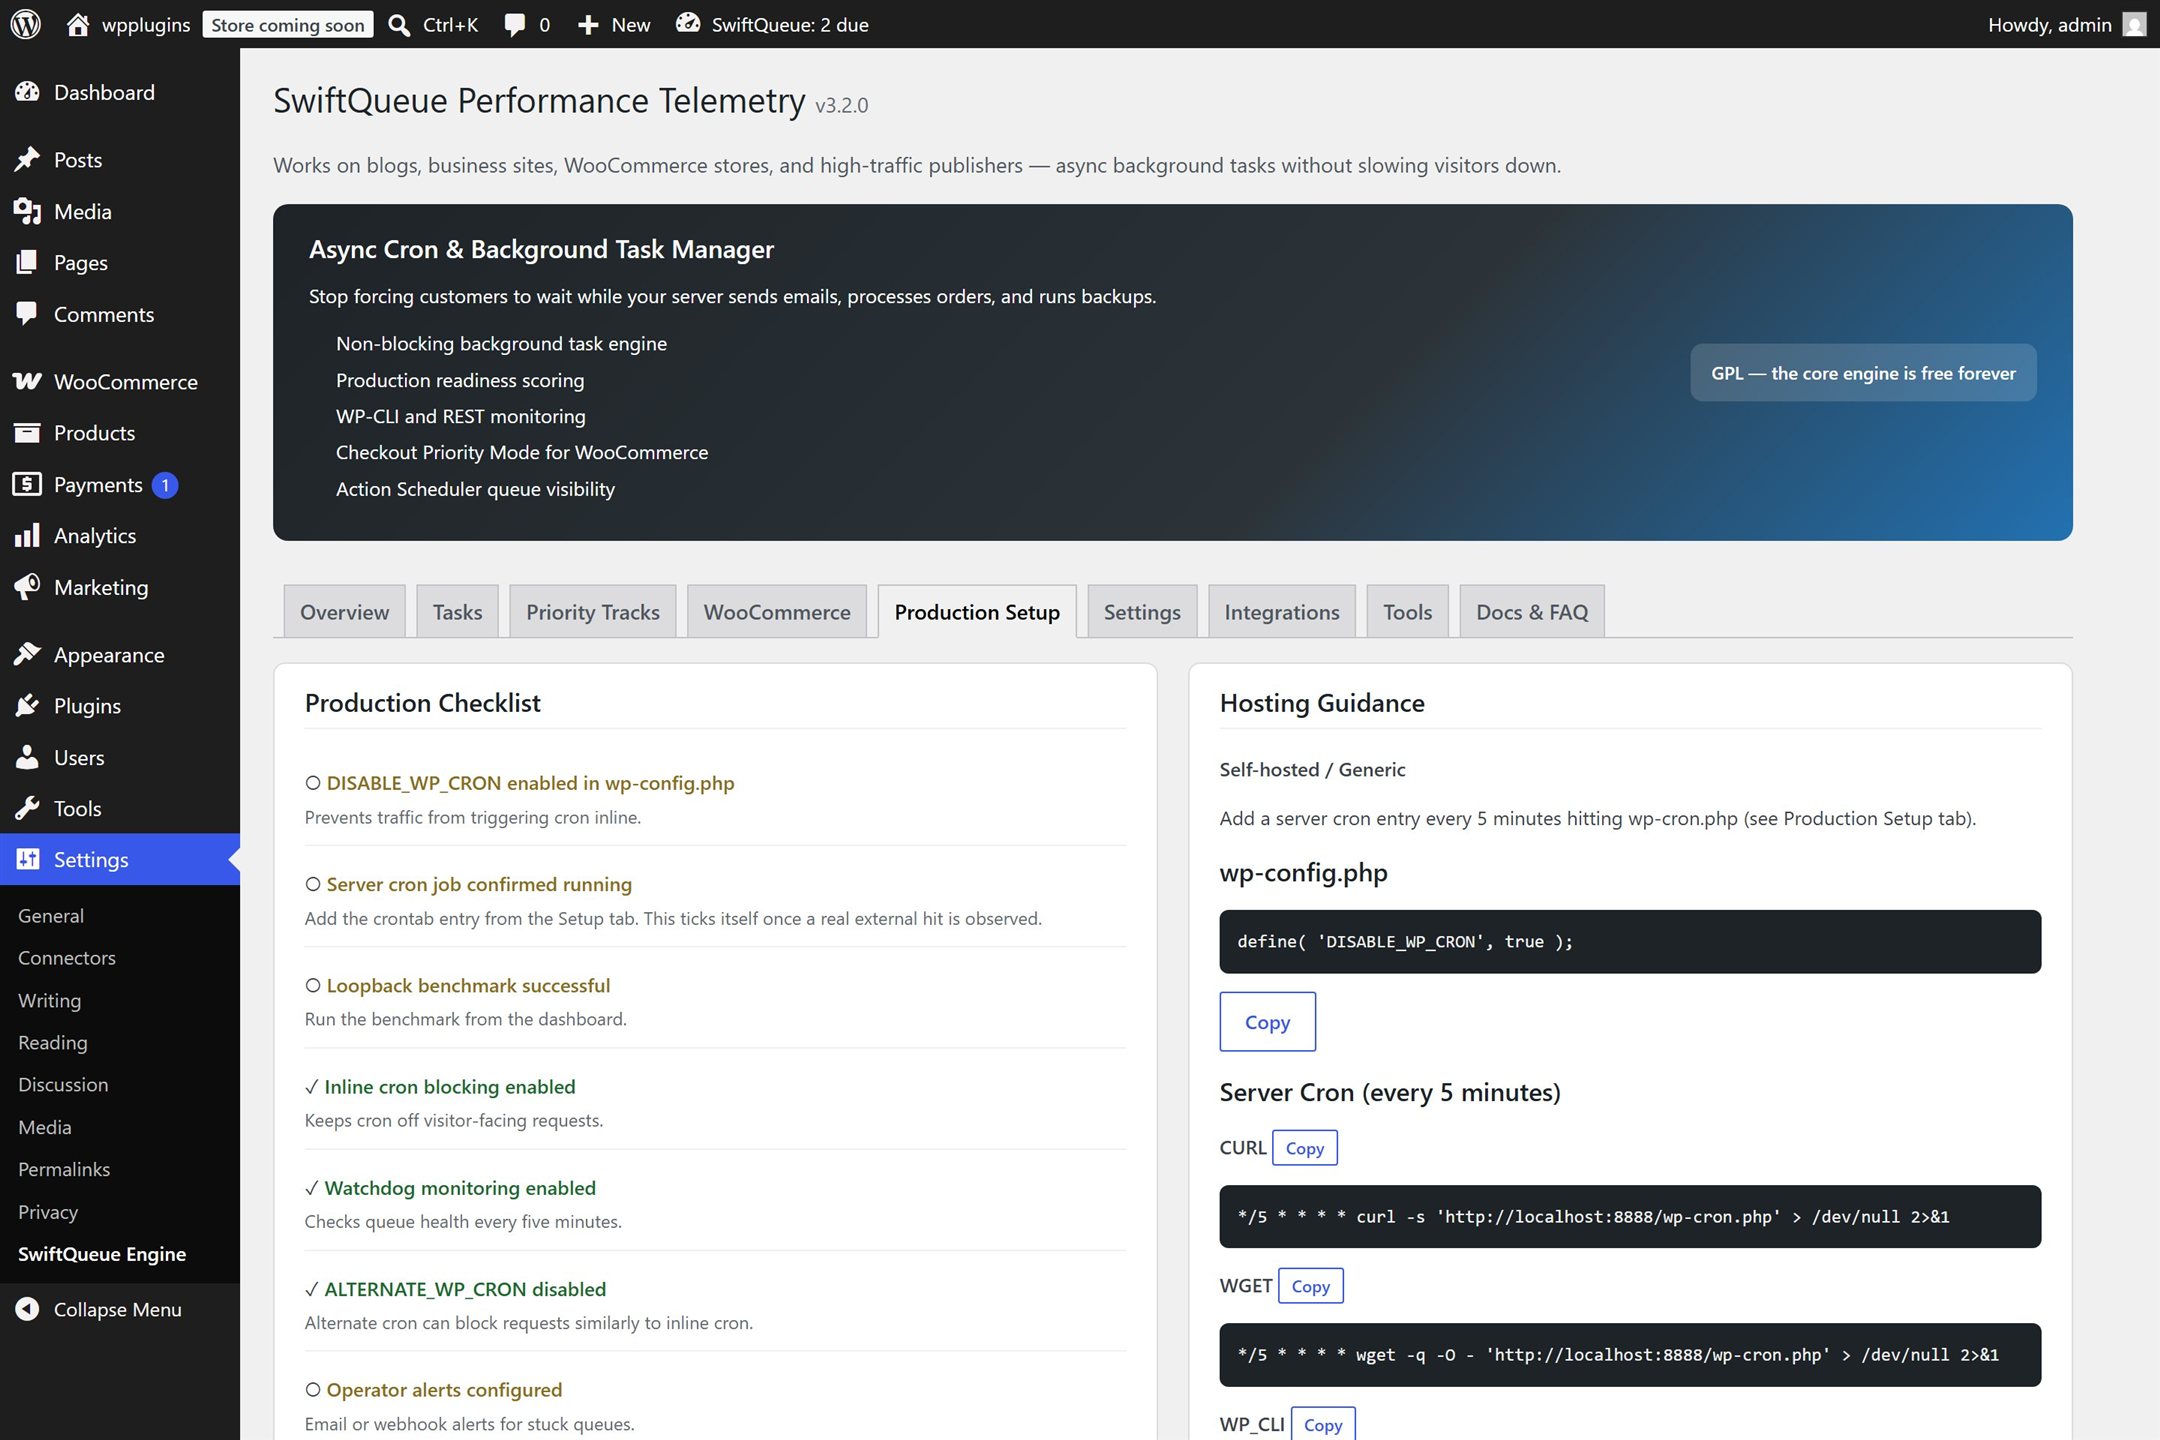
Task: Open Discussion settings submenu
Action: (x=63, y=1084)
